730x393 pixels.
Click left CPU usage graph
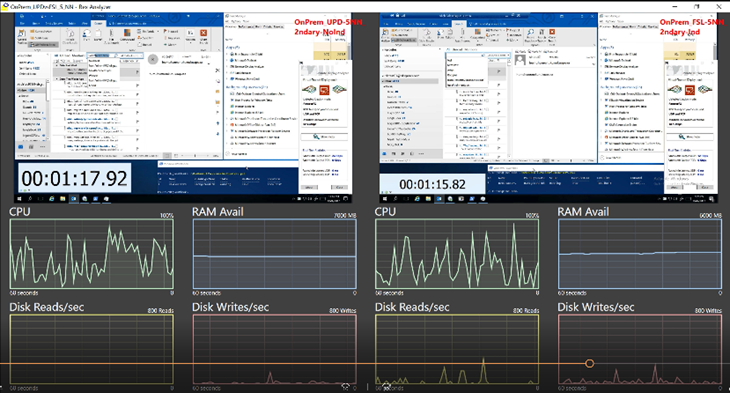pyautogui.click(x=92, y=254)
